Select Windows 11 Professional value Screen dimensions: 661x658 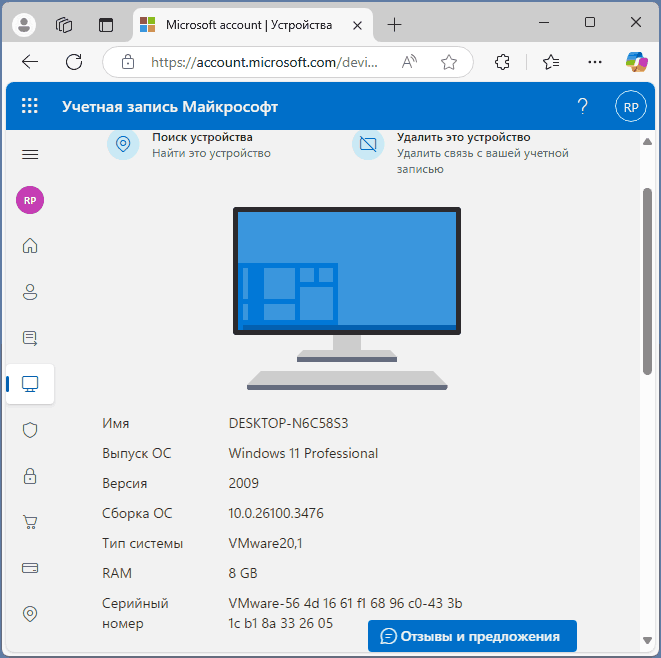click(303, 453)
